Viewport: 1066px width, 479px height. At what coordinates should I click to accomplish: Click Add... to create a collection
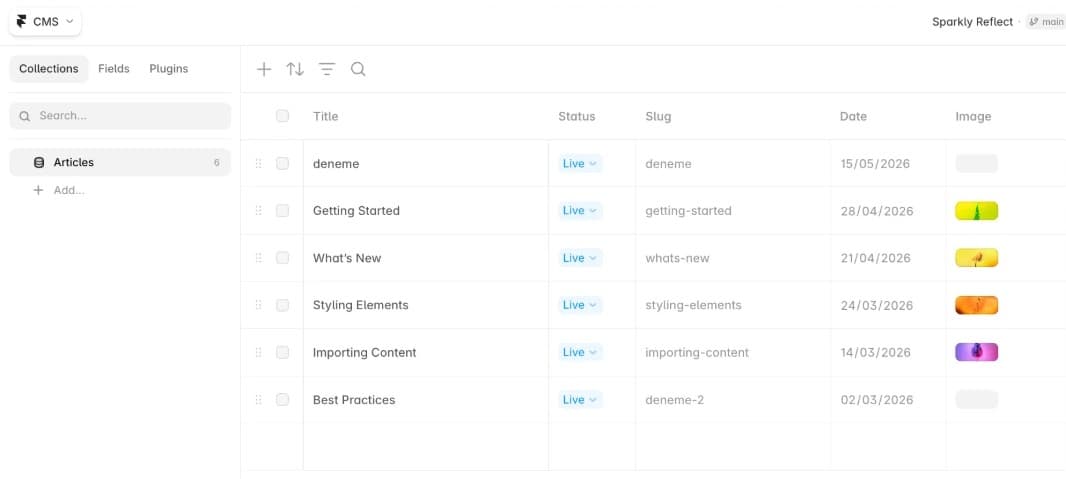(69, 190)
